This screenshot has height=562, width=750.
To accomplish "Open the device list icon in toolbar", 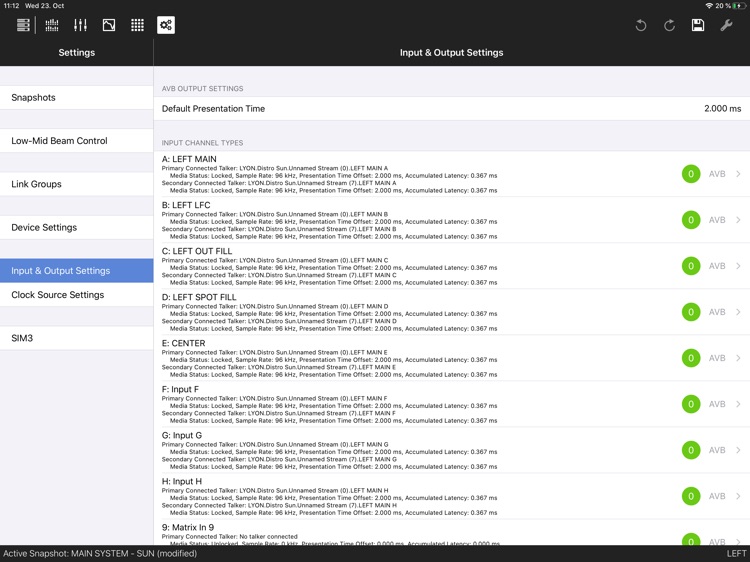I will 23,25.
